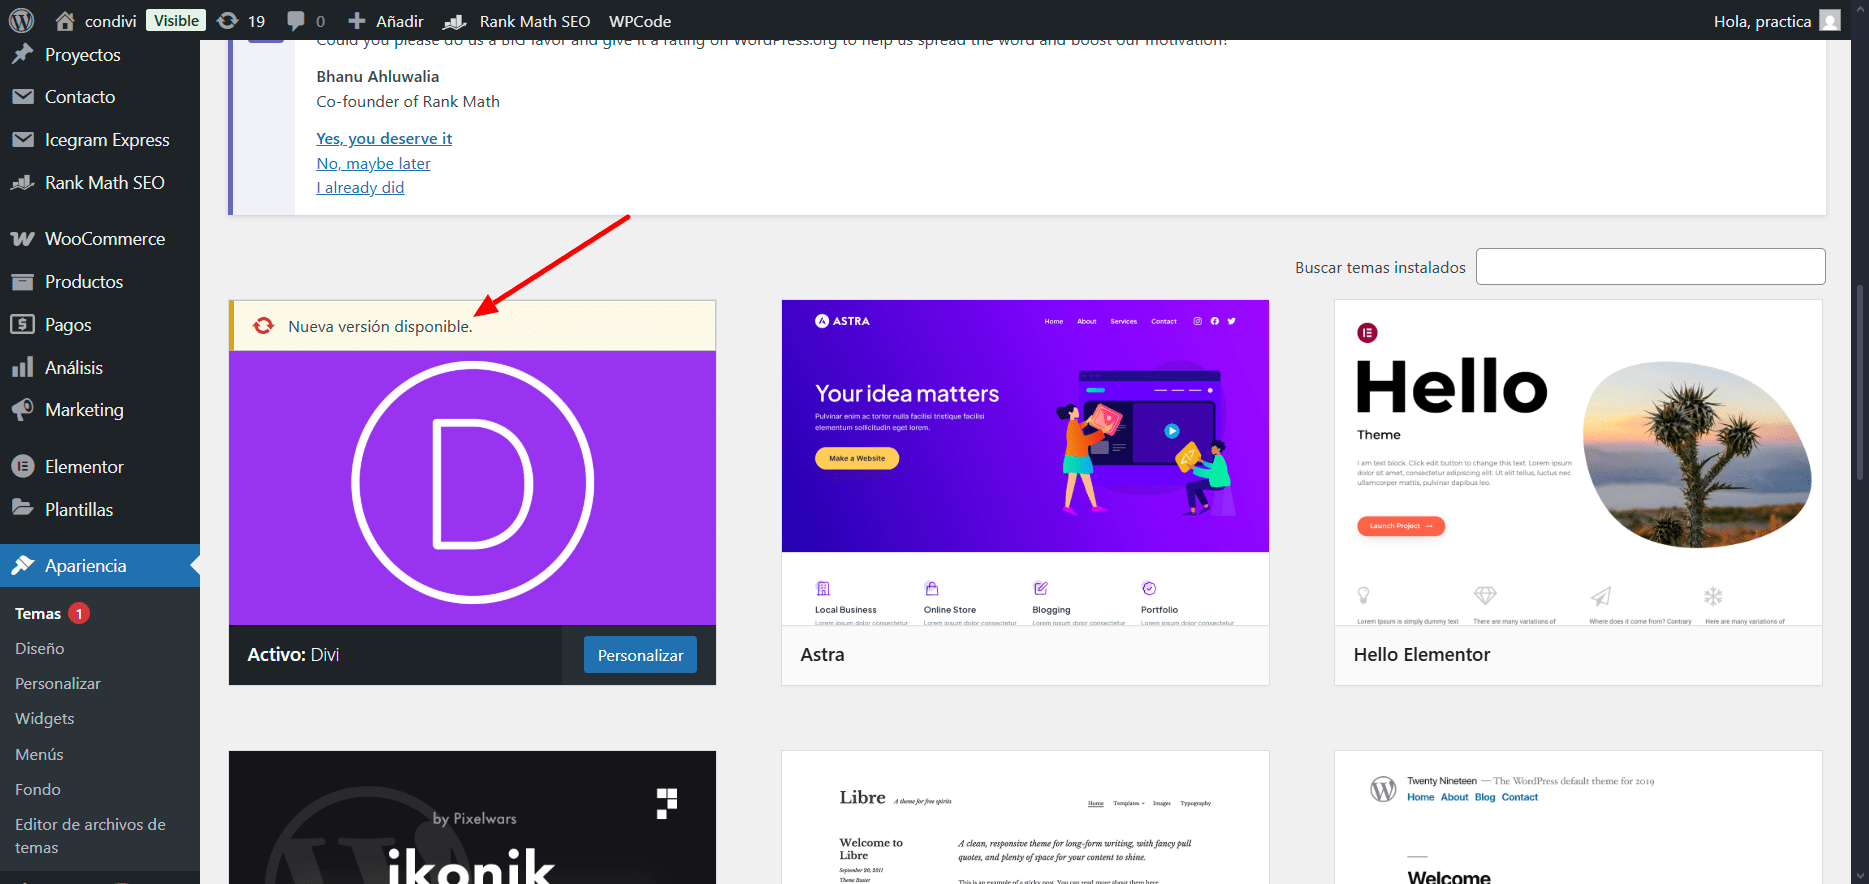This screenshot has height=884, width=1869.
Task: Open WooCommerce from the sidebar
Action: click(x=104, y=239)
